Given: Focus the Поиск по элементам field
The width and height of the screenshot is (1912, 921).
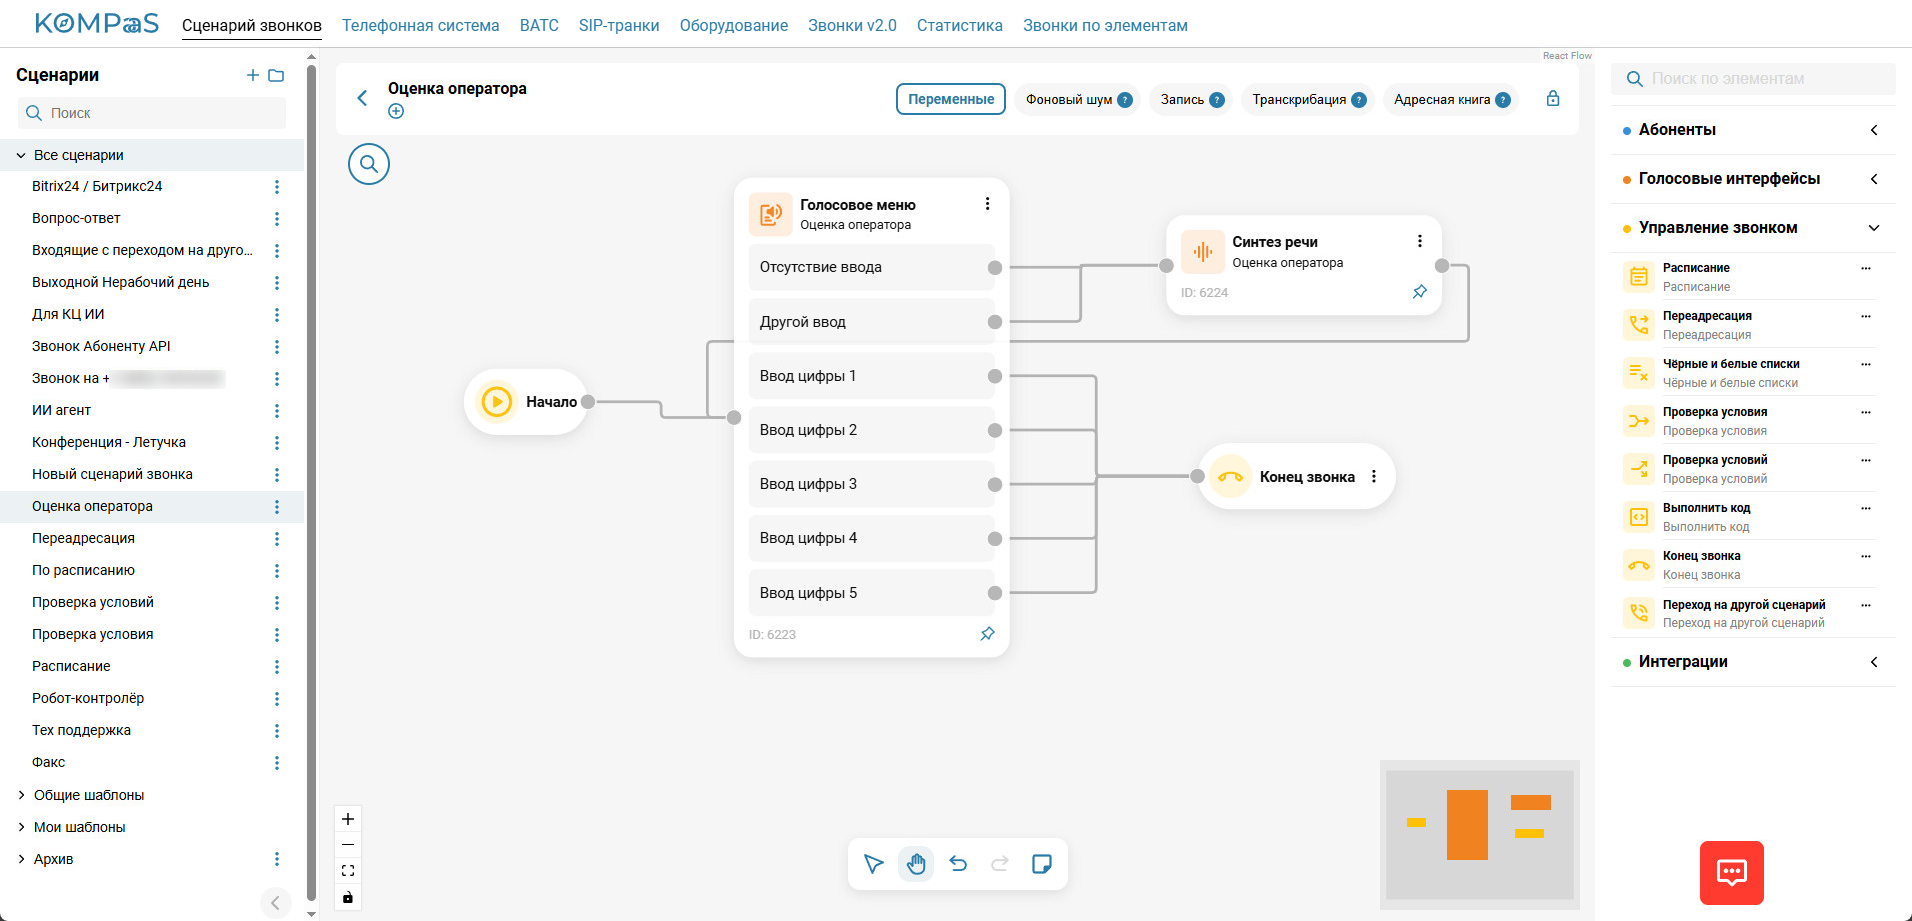Looking at the screenshot, I should click(x=1753, y=79).
